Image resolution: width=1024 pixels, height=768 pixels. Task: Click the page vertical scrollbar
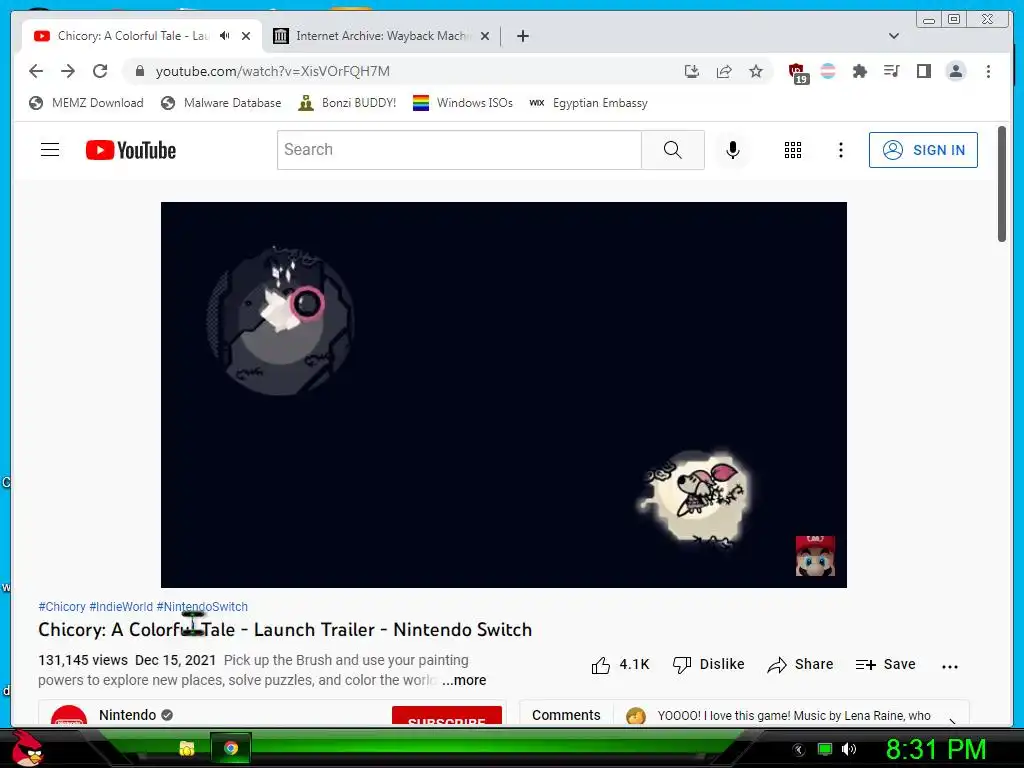[1002, 185]
